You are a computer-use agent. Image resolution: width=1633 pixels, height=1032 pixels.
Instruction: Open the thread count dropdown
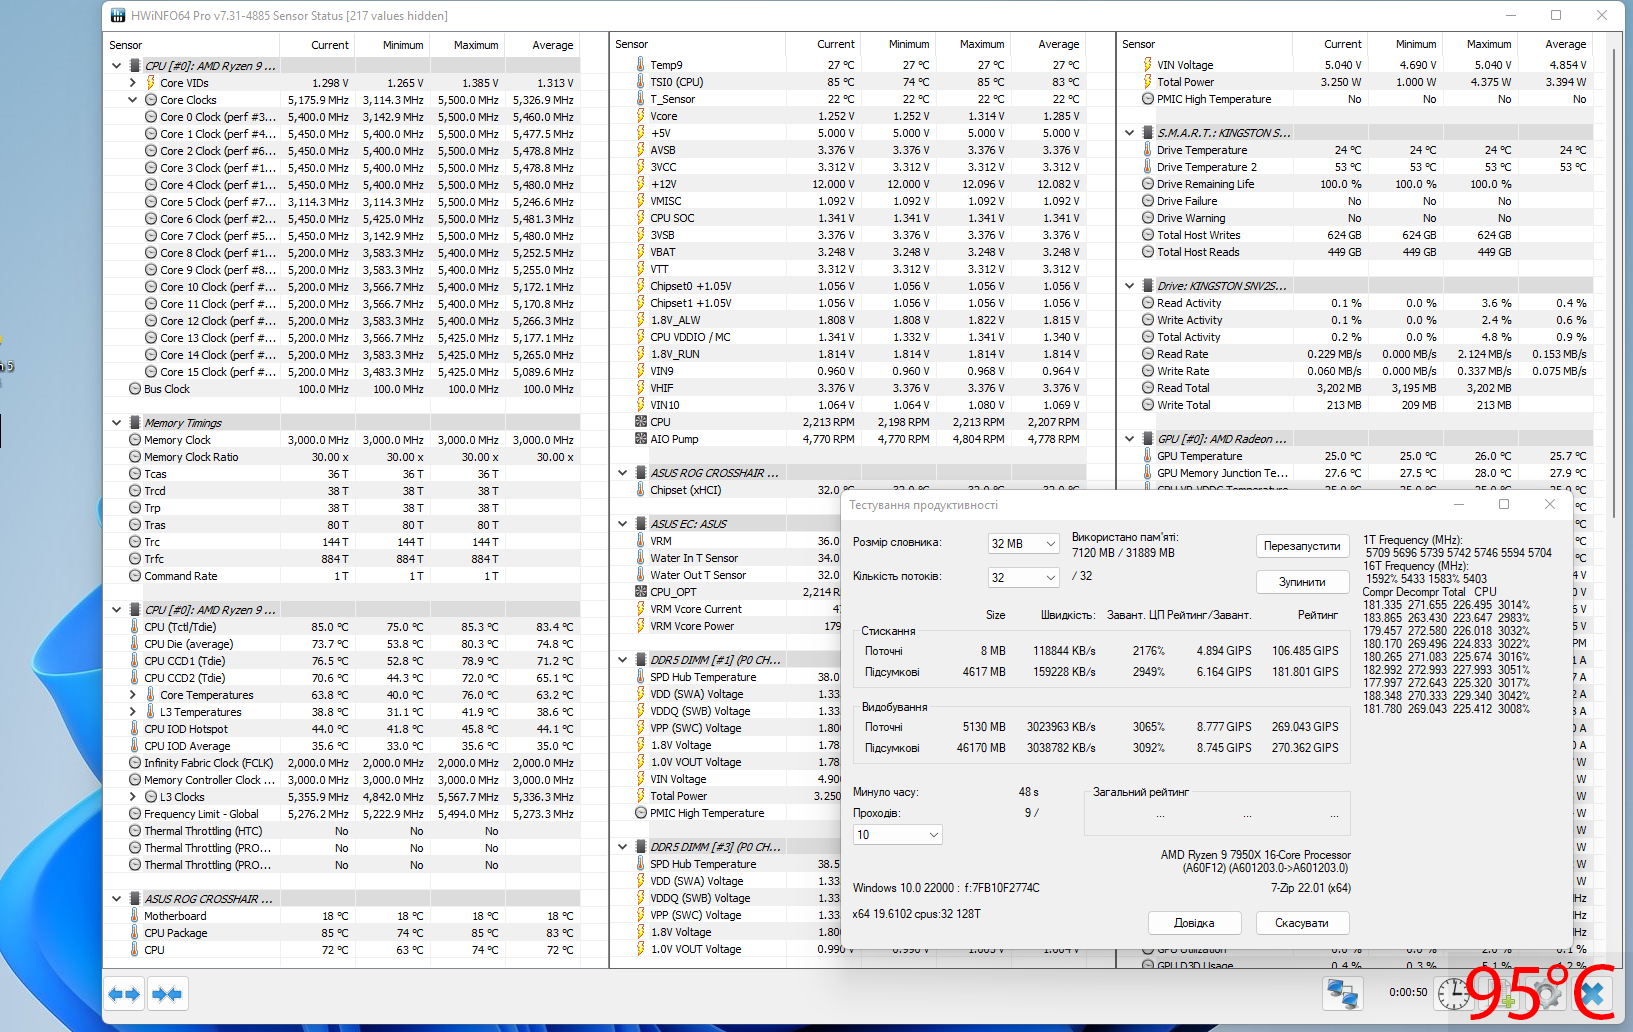1023,577
